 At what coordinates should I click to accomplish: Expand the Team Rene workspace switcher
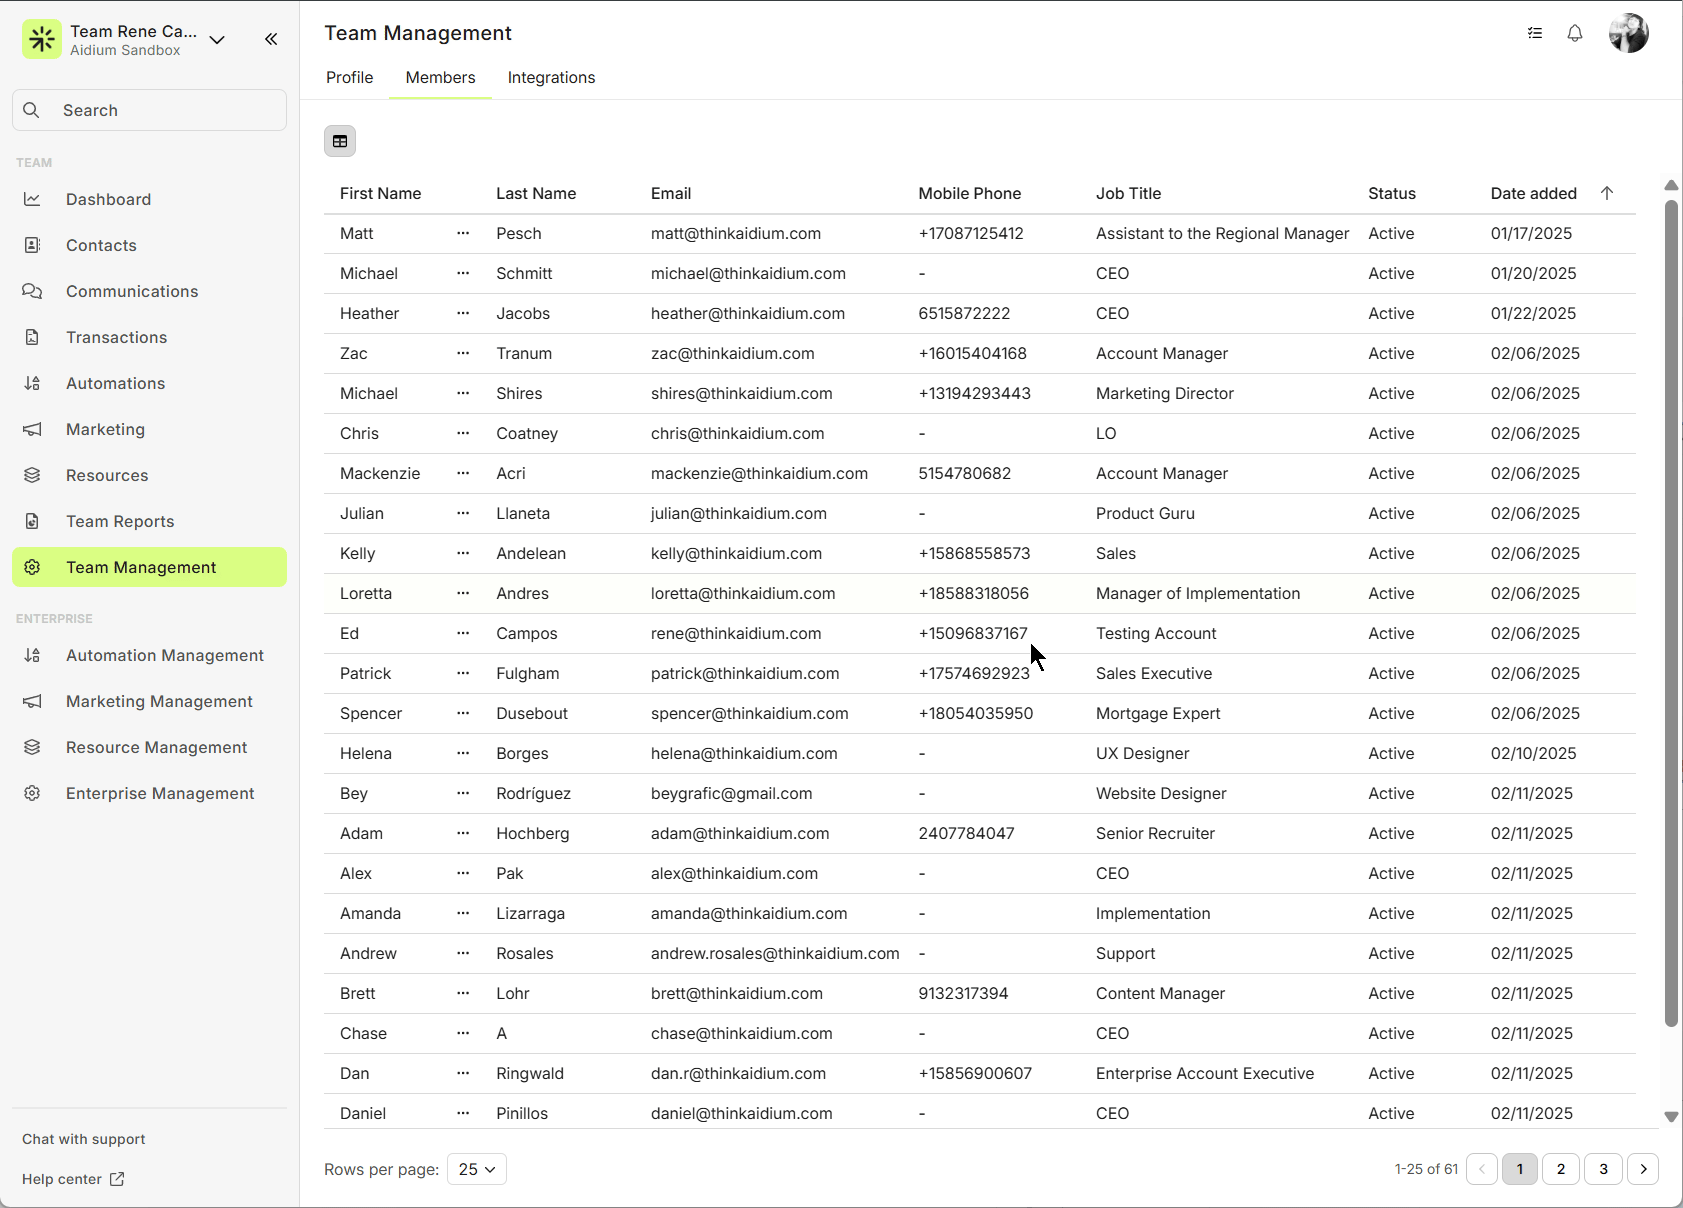click(217, 40)
